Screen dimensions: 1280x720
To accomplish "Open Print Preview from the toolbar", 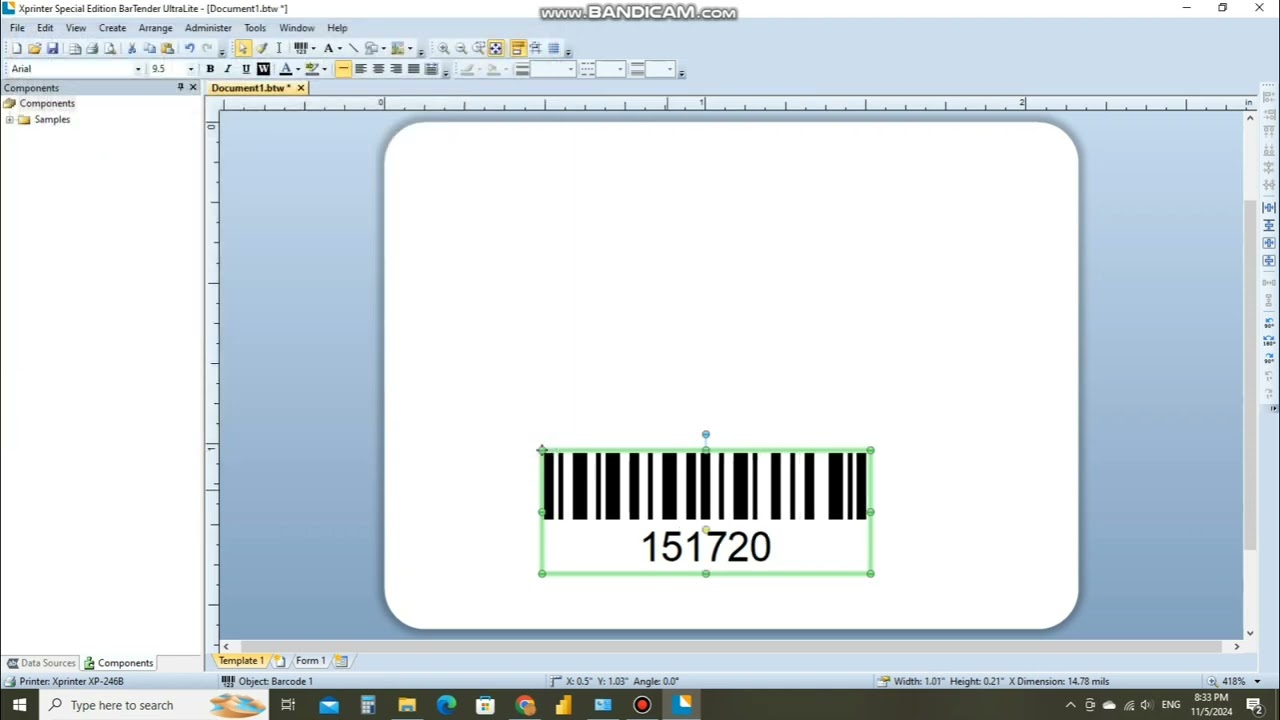I will 110,48.
